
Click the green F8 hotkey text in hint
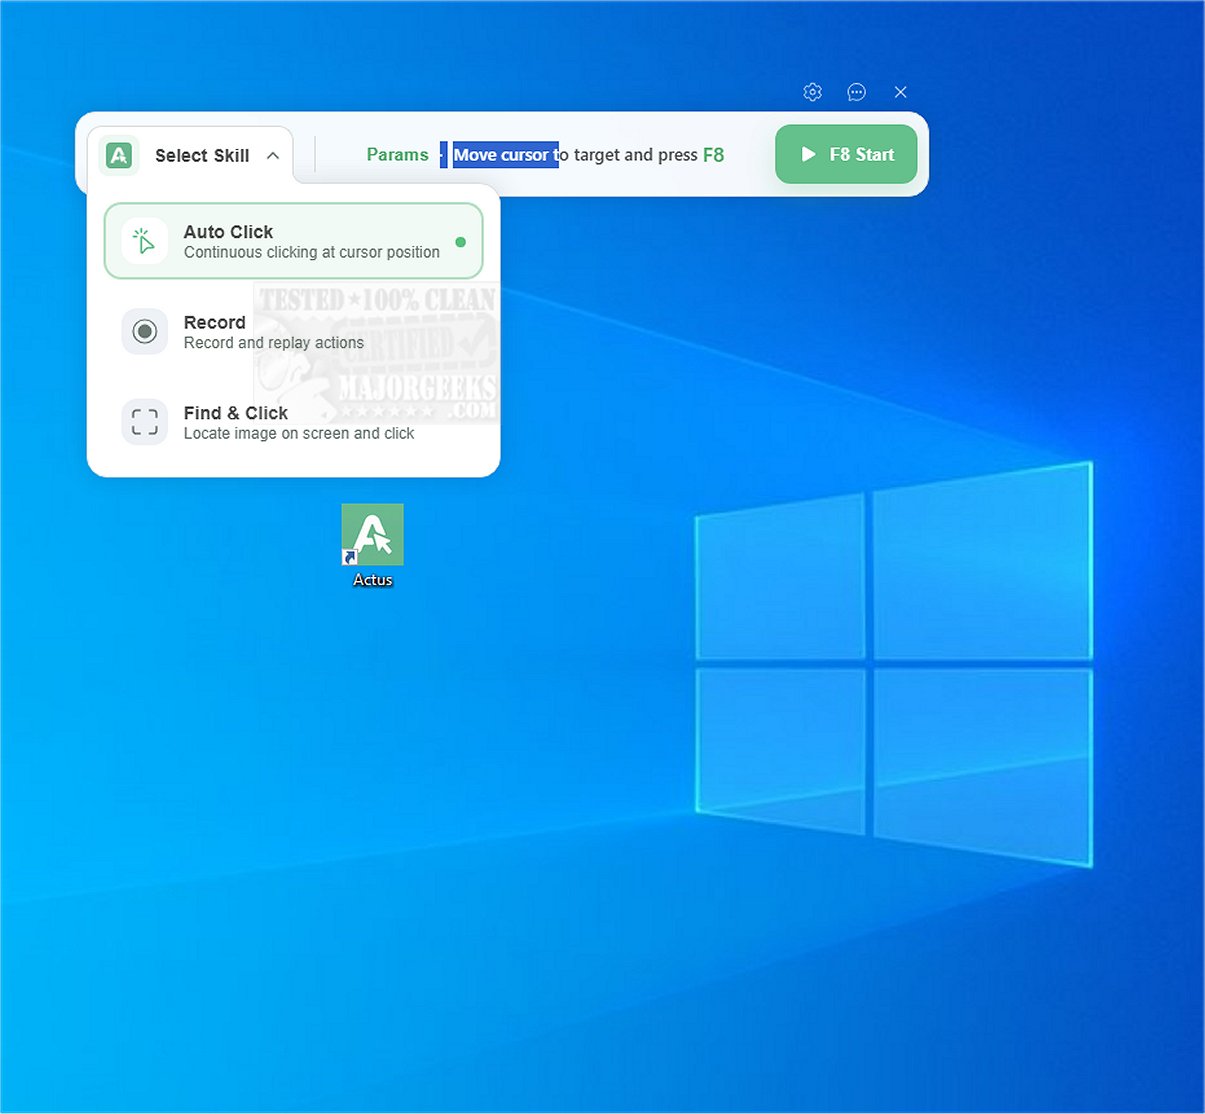pyautogui.click(x=713, y=155)
